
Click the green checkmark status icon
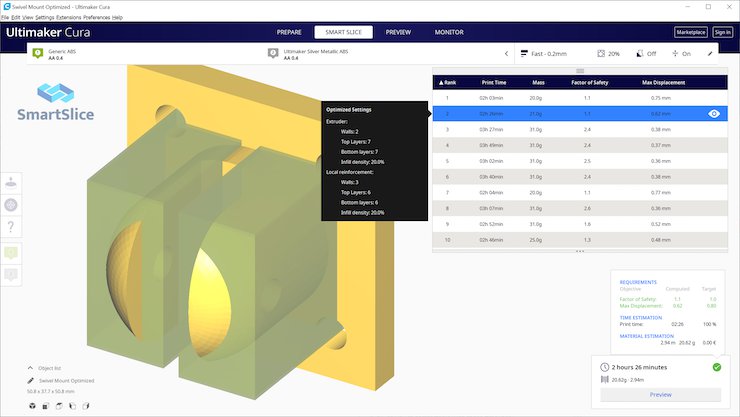click(x=717, y=367)
